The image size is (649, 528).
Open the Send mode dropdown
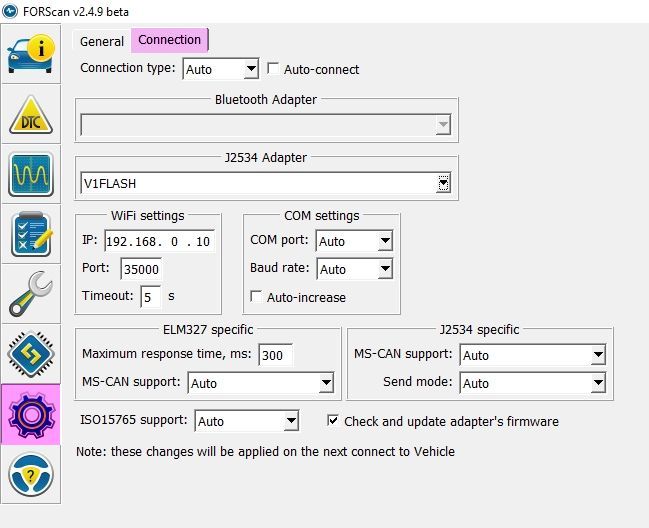[x=533, y=383]
